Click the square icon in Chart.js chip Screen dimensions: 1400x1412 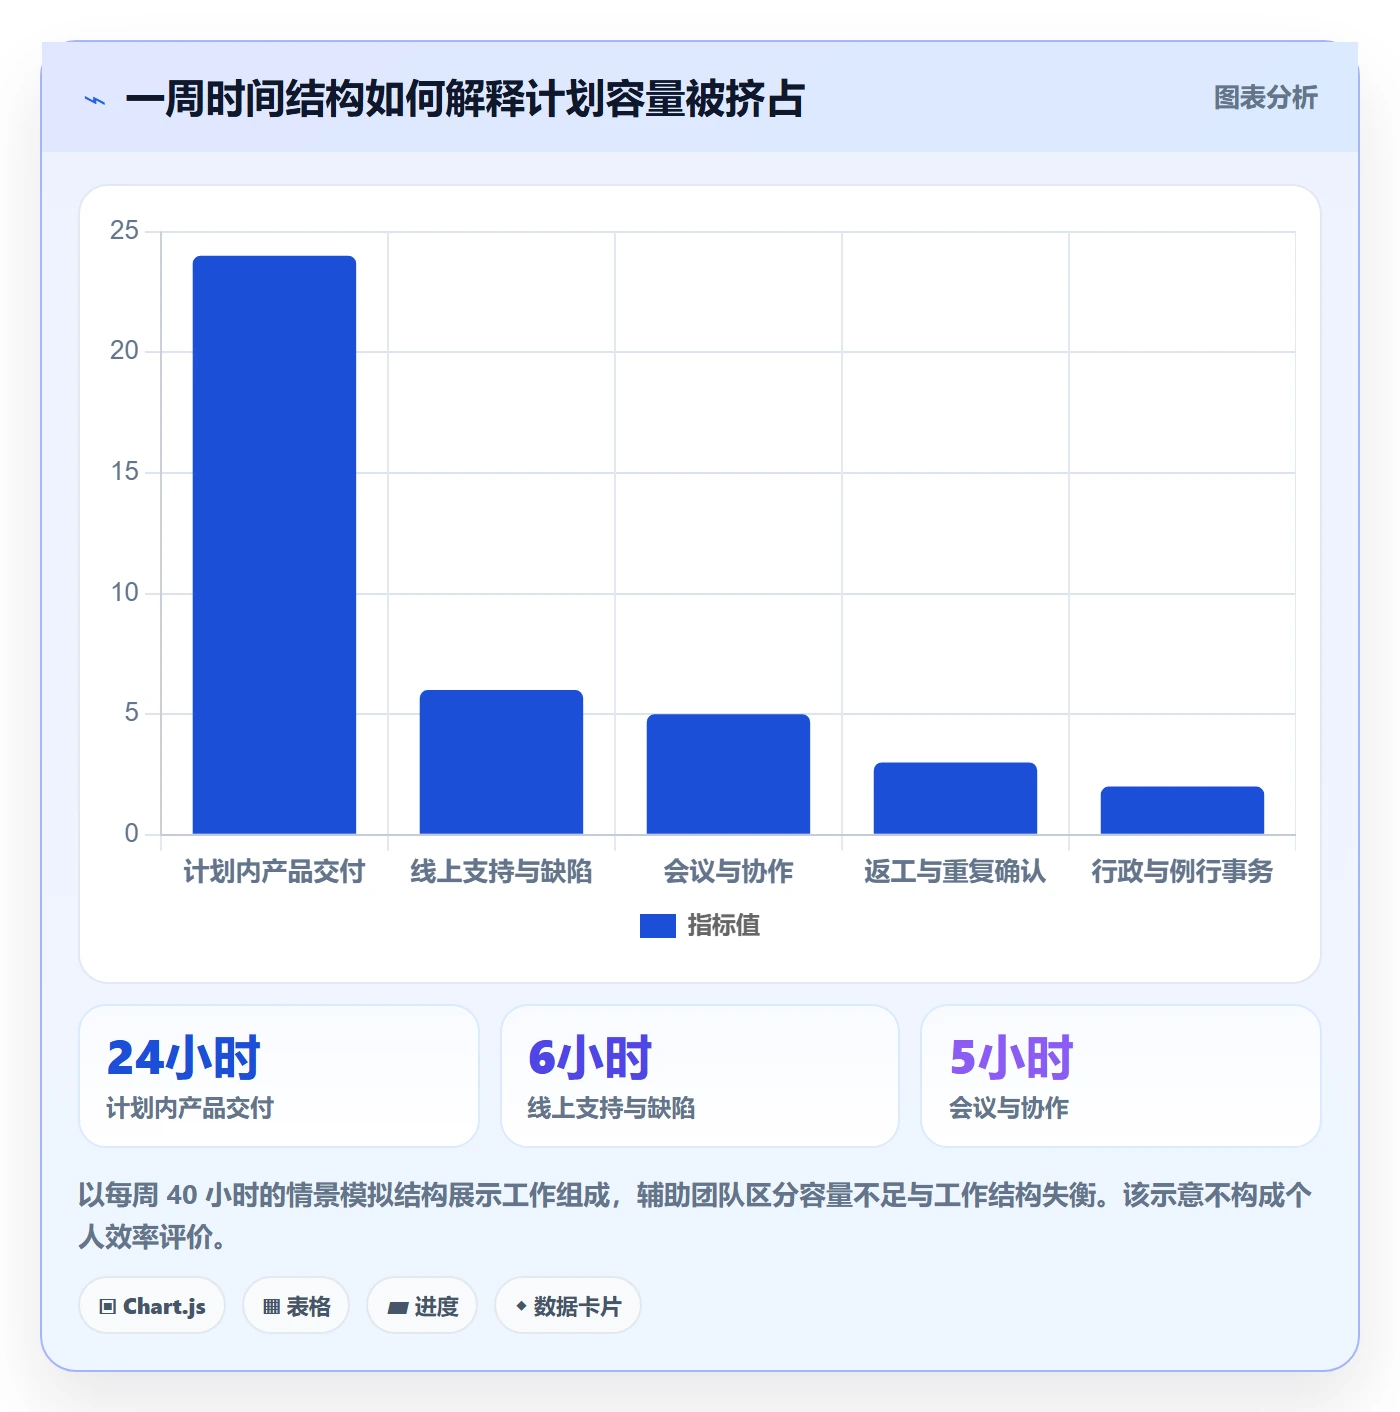(x=108, y=1307)
